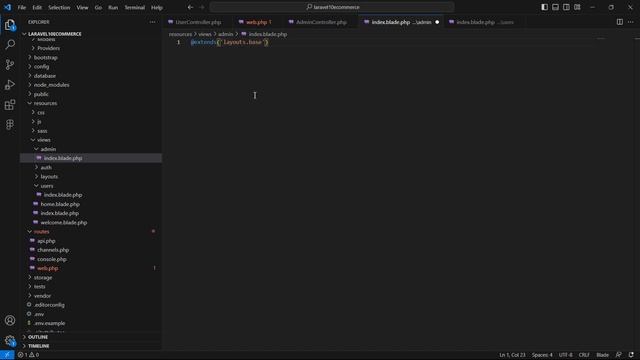
Task: Click the Explorer more actions ellipsis
Action: pos(152,22)
